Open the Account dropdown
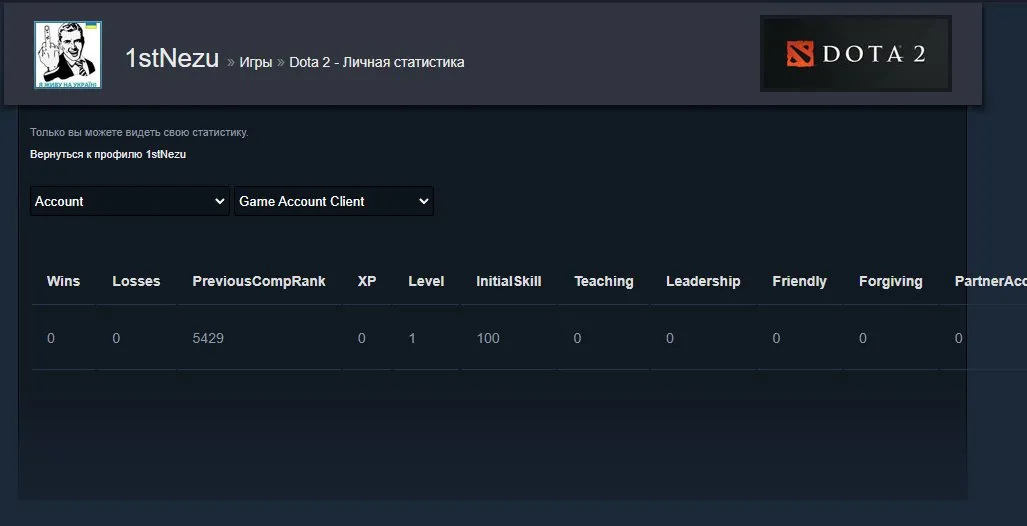Screen dimensions: 1027x526 coord(130,201)
